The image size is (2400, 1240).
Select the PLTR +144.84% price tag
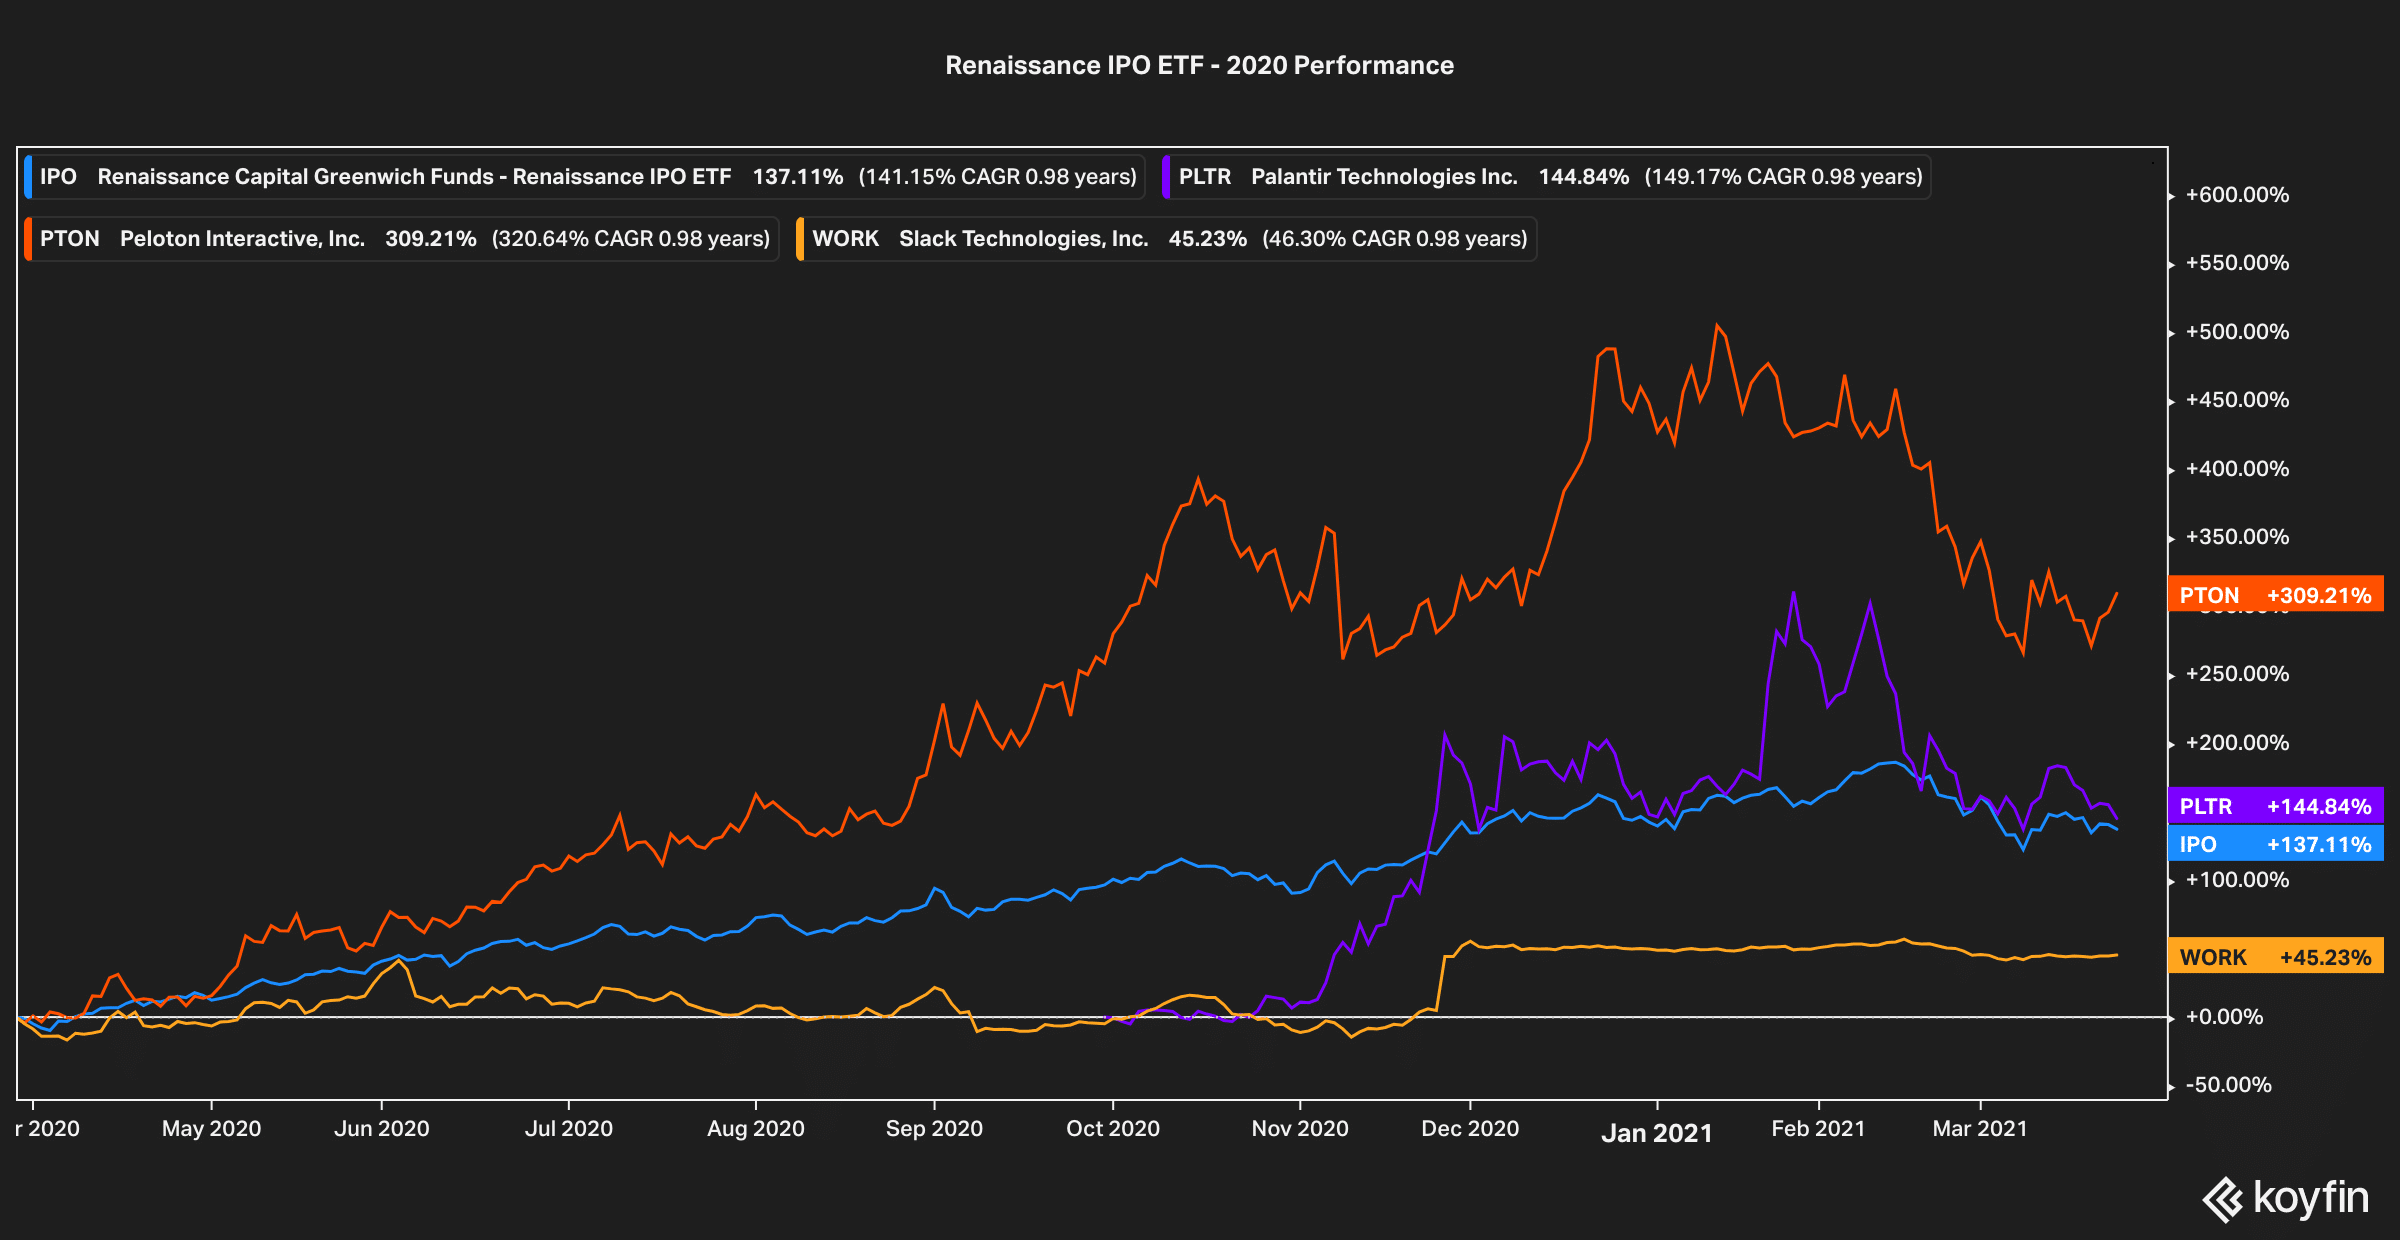[2275, 806]
